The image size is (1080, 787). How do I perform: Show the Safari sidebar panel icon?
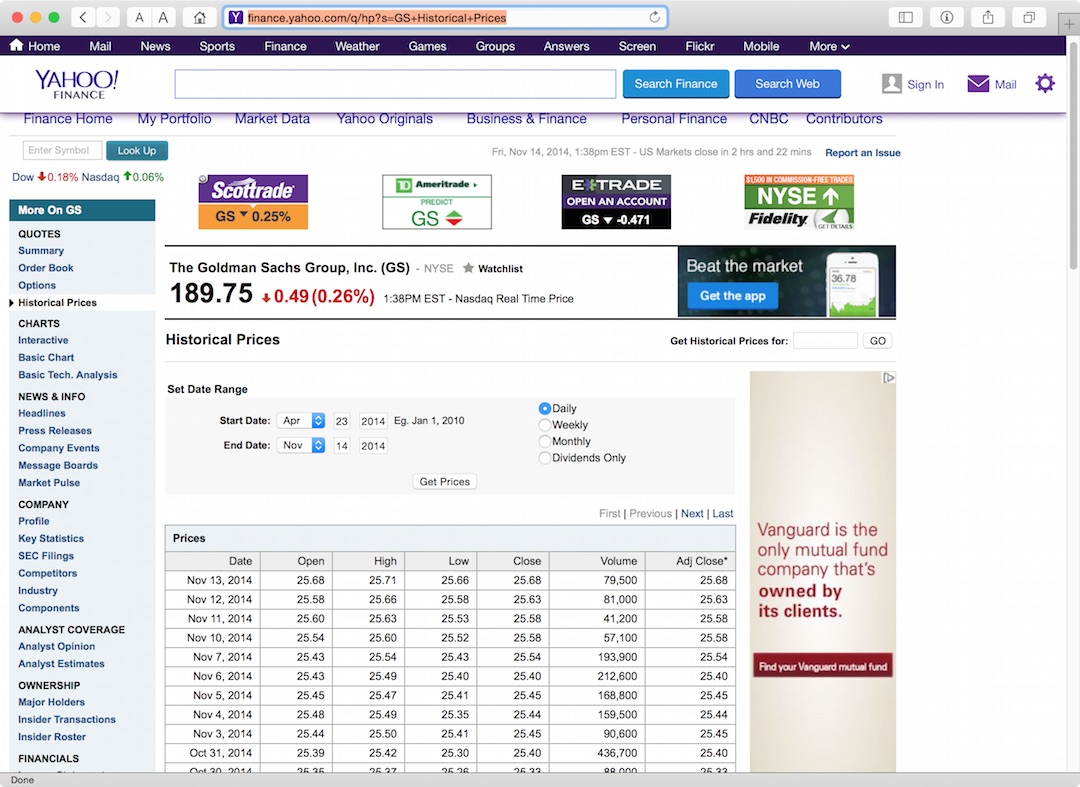coord(906,17)
